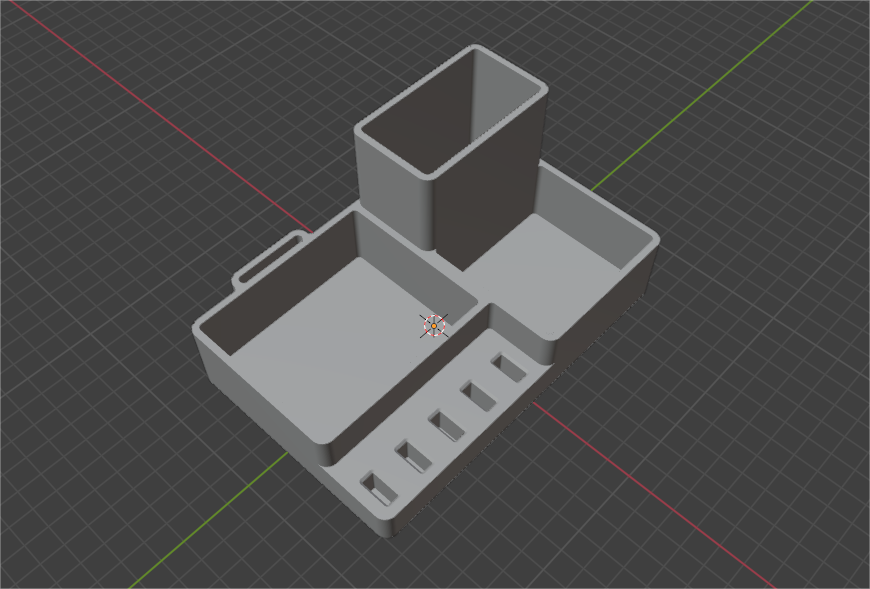Click the 3D cursor at the model center

433,325
